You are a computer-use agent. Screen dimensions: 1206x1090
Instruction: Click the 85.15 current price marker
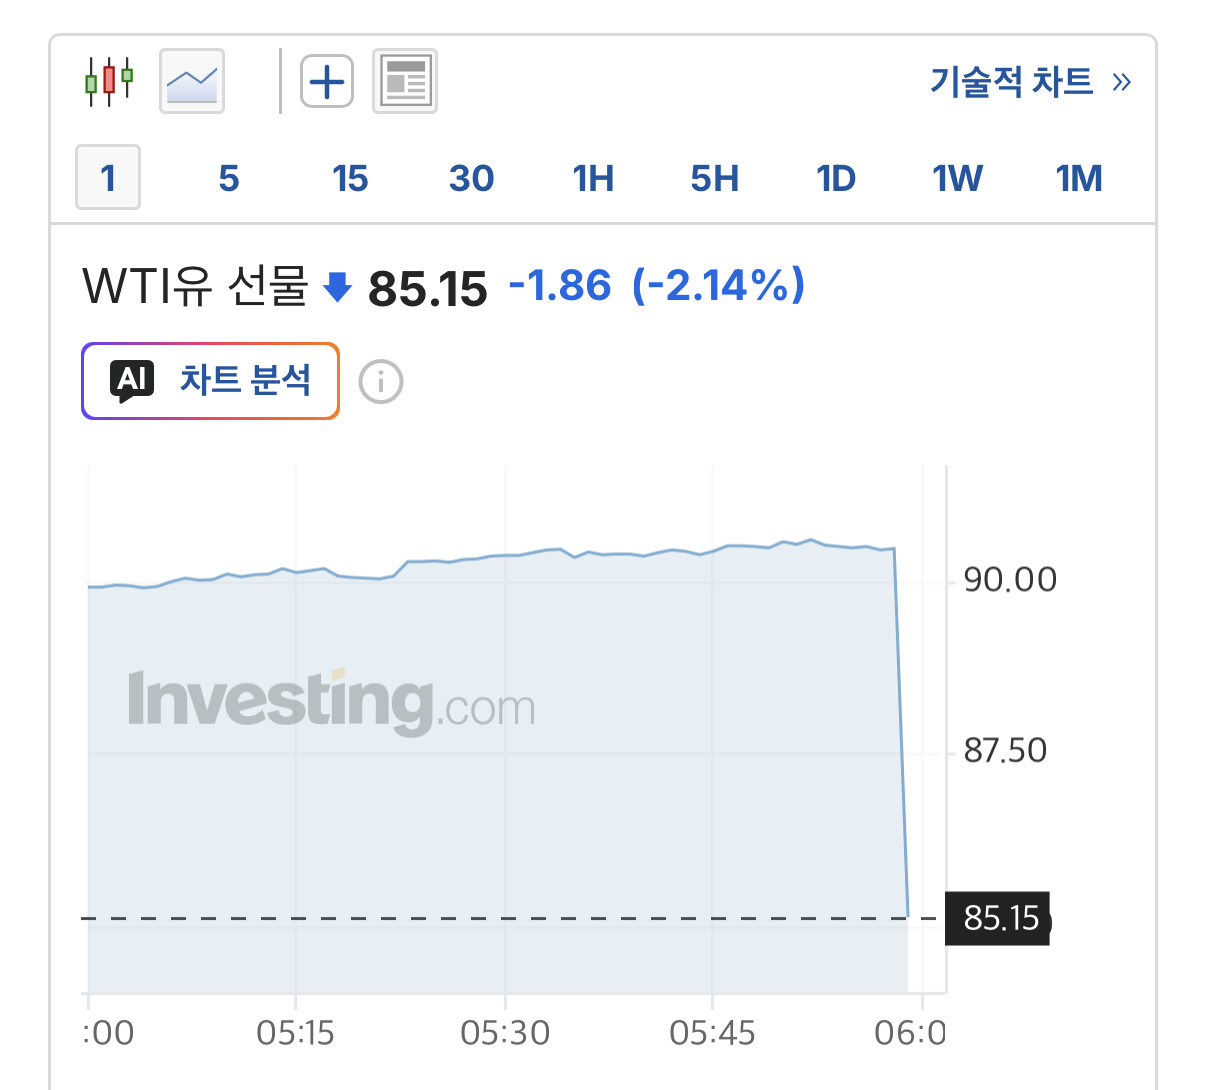(998, 918)
